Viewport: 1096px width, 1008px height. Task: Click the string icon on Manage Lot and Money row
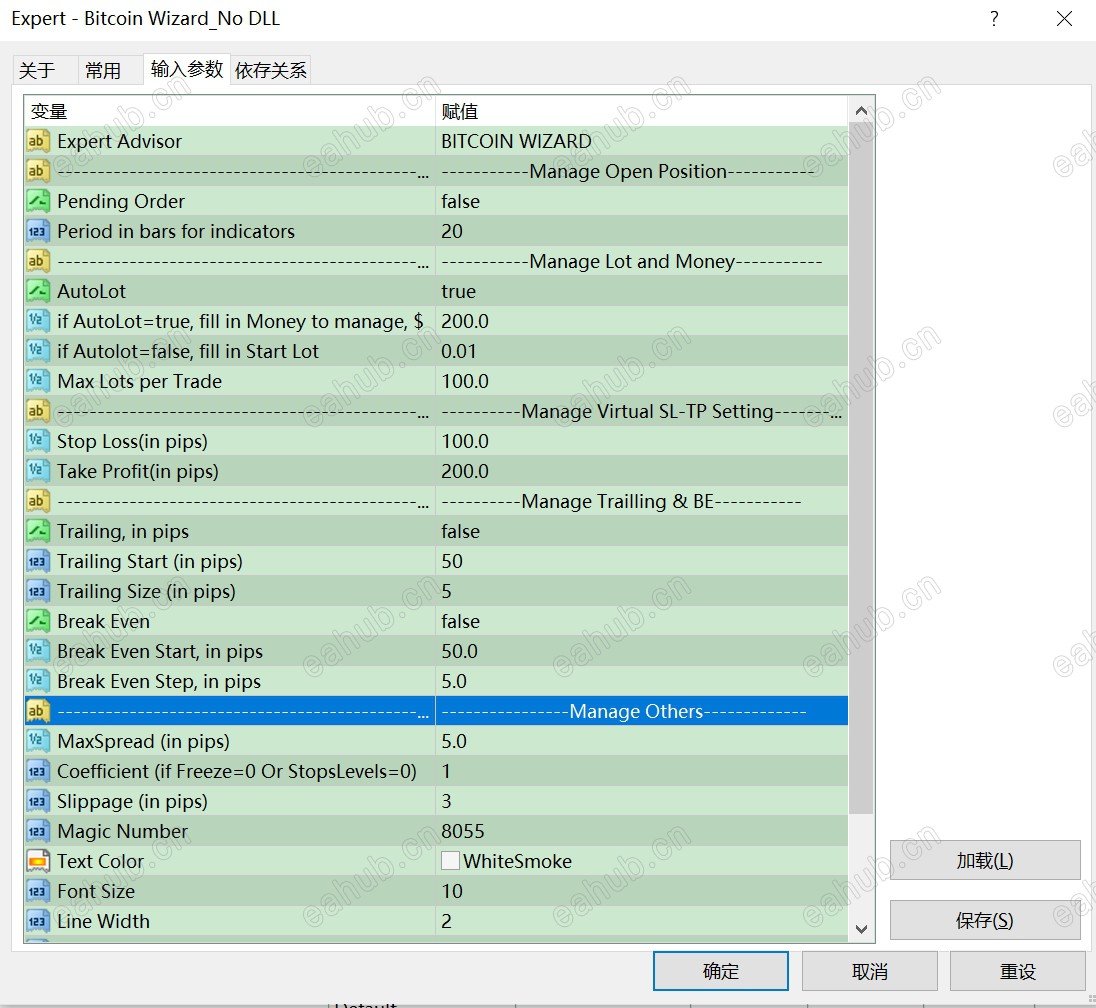38,261
